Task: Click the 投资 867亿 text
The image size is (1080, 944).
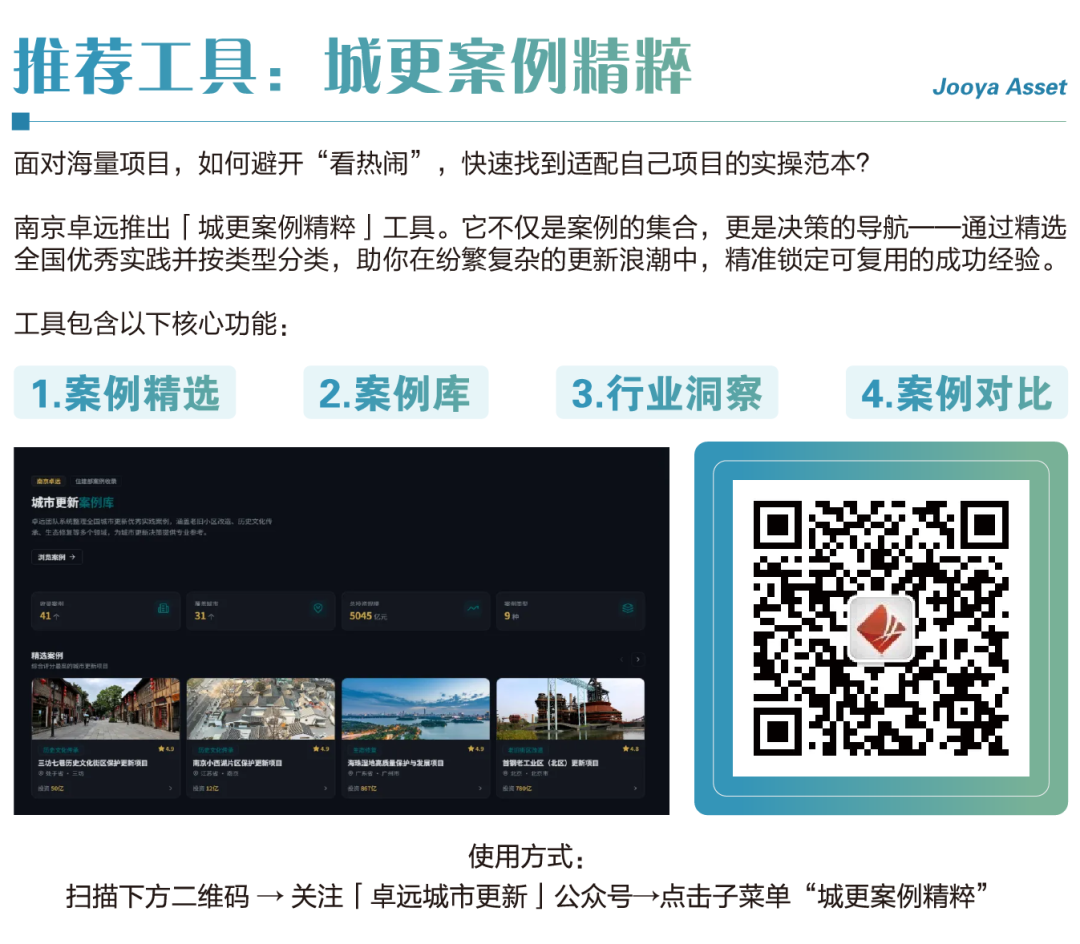Action: [x=362, y=788]
